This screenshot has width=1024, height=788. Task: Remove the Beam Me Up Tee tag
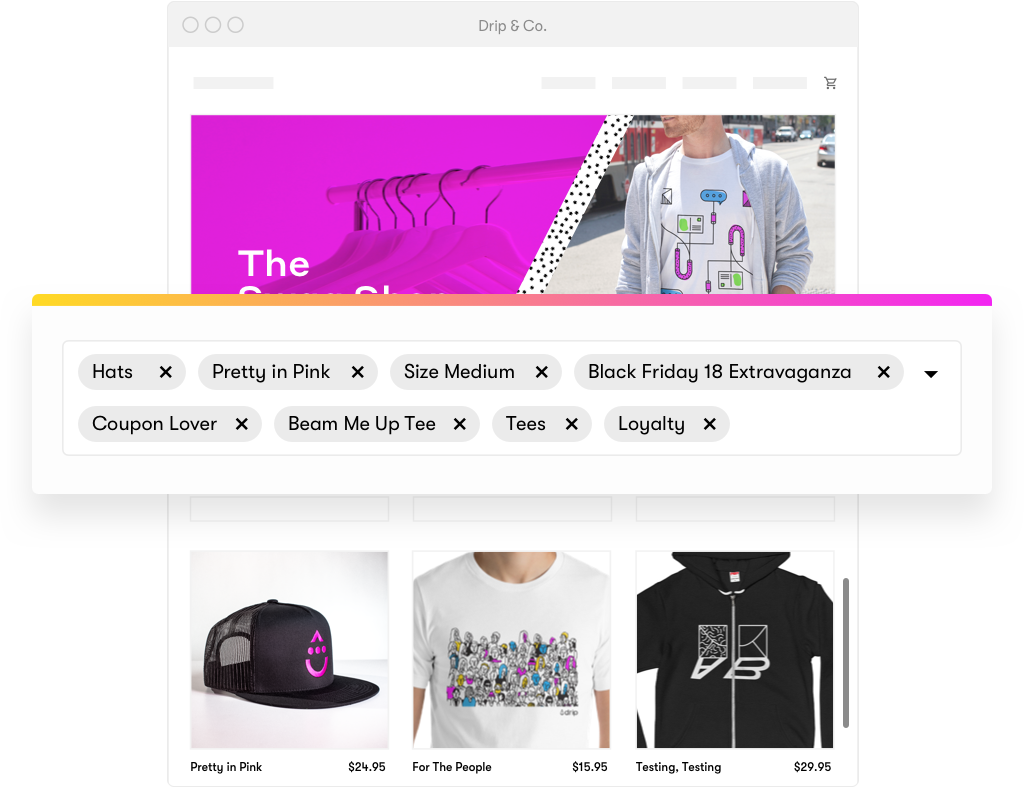(x=460, y=424)
